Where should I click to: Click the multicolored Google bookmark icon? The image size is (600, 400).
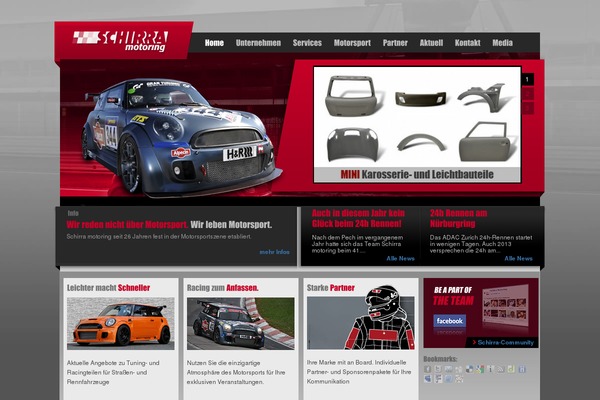click(x=480, y=369)
